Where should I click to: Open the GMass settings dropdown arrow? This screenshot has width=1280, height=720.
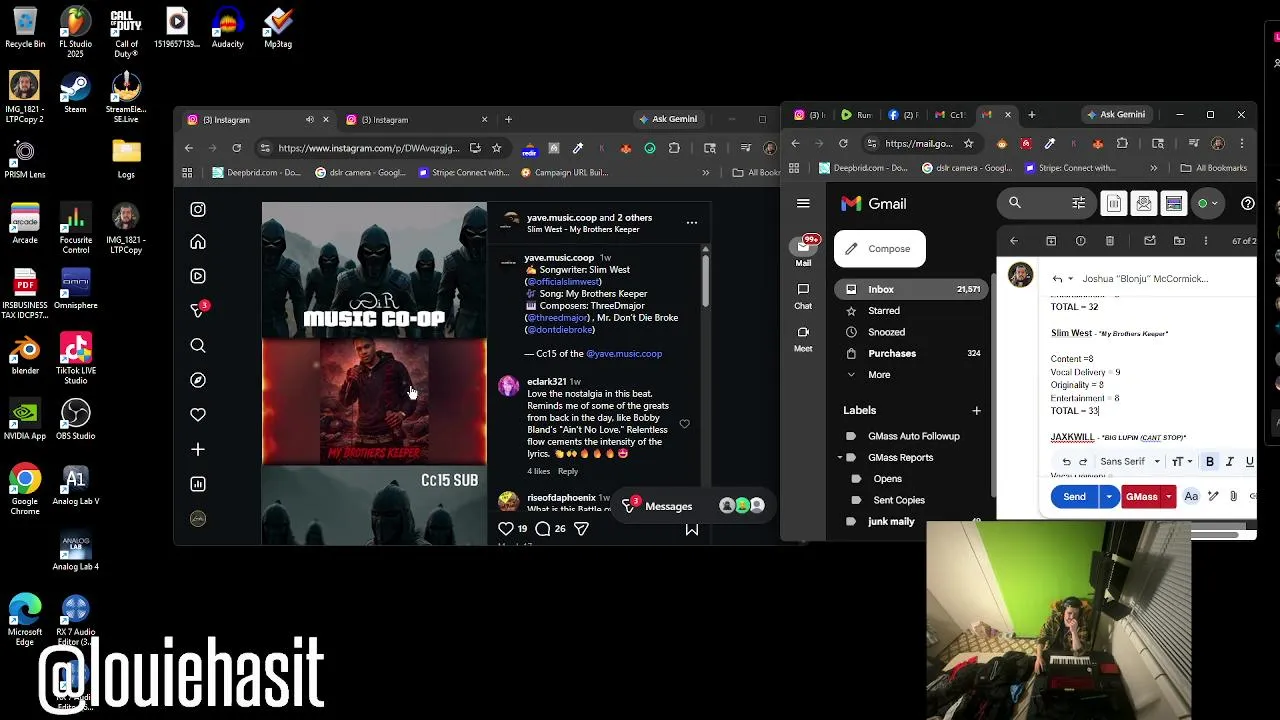[x=1168, y=497]
